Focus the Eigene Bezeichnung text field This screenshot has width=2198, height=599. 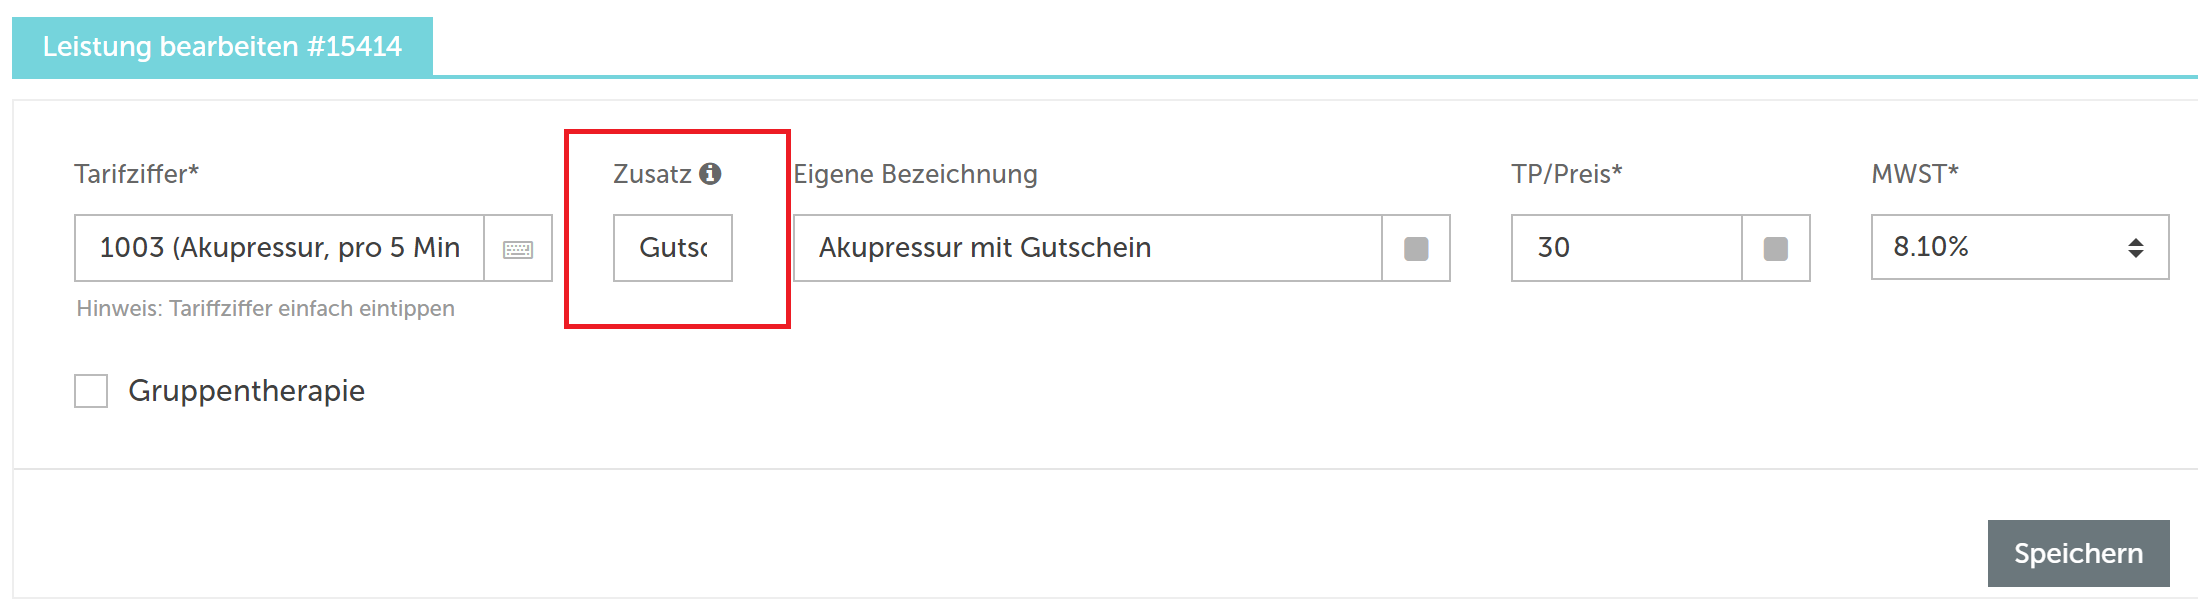(1088, 248)
